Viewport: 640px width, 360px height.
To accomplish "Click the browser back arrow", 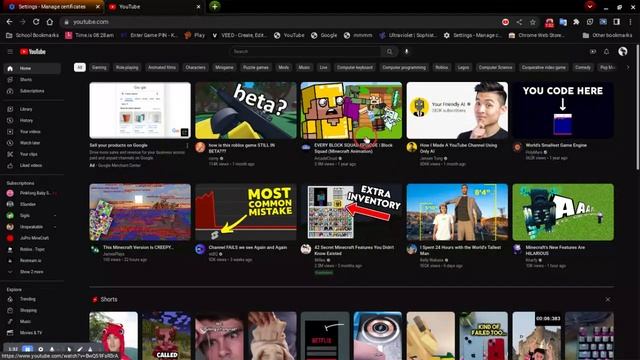I will [x=9, y=22].
